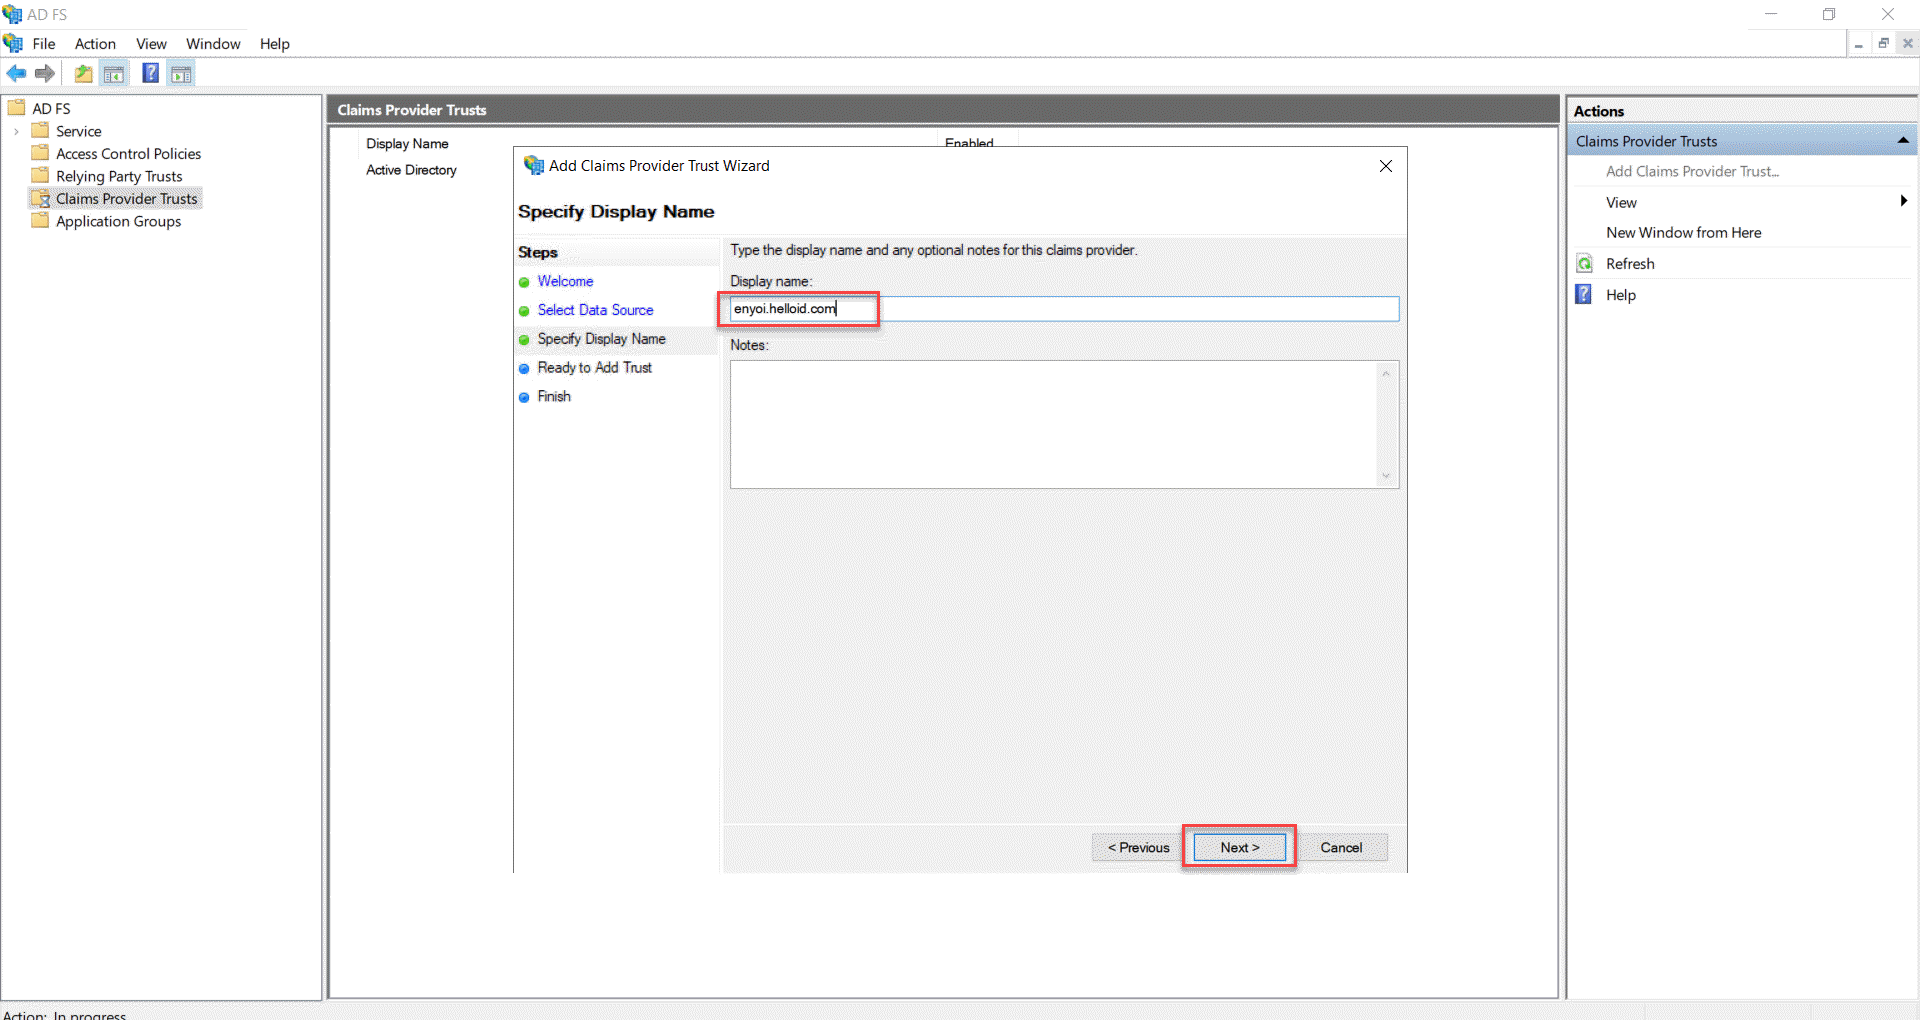Click the Application Groups folder icon
The width and height of the screenshot is (1920, 1020).
pos(40,221)
